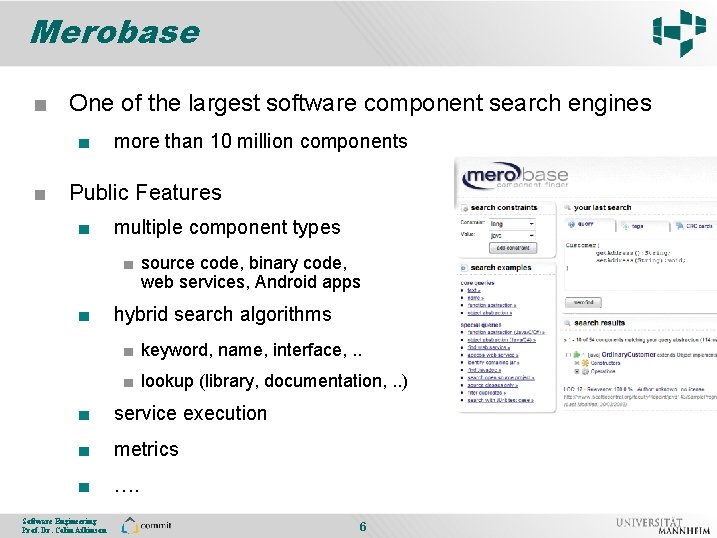Click 'Software Engineering' footer text

point(59,522)
